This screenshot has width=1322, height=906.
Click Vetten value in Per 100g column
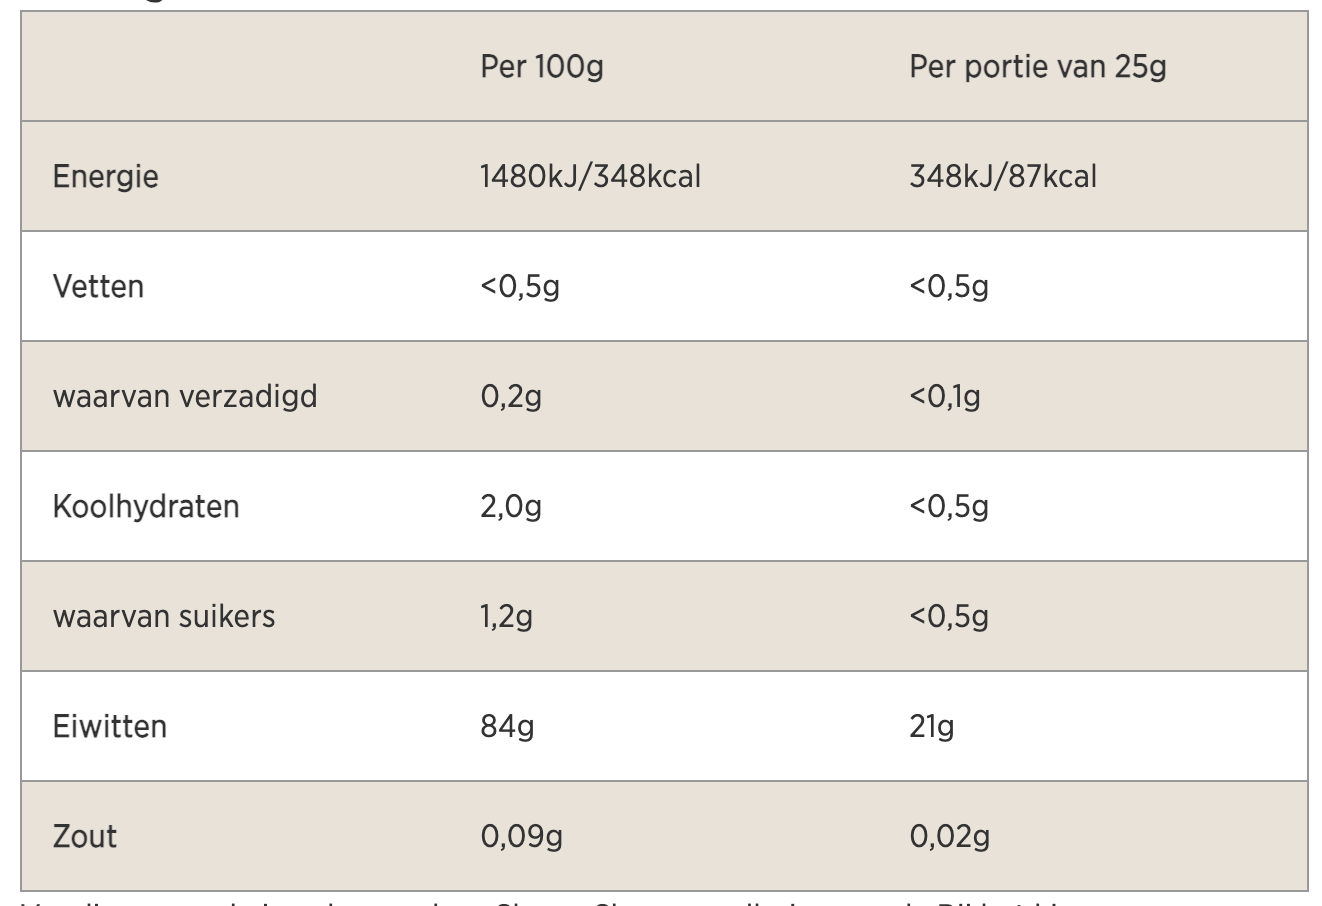tap(519, 287)
